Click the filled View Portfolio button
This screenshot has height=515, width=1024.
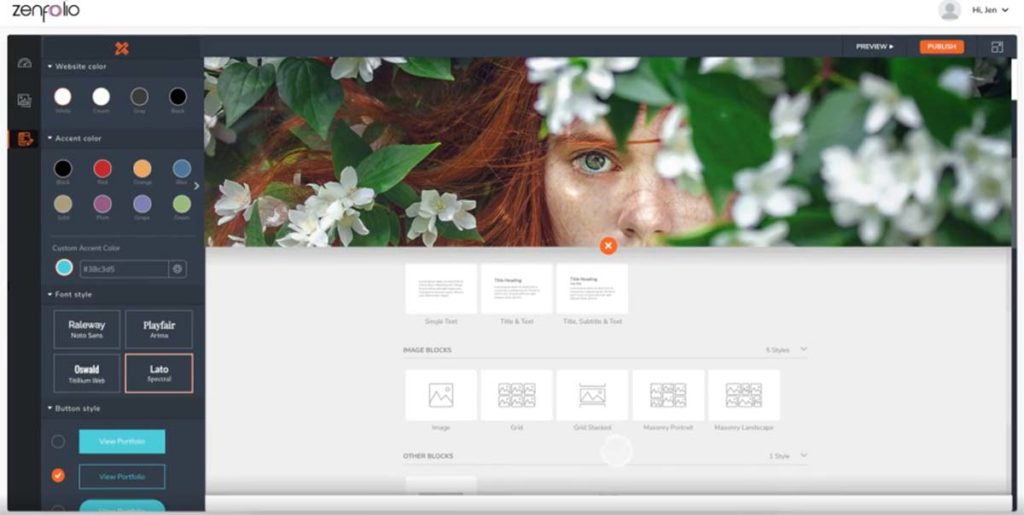point(122,442)
